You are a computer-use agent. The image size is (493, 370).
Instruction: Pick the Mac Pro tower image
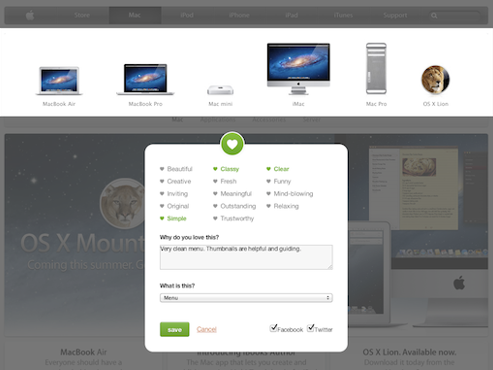click(x=376, y=68)
